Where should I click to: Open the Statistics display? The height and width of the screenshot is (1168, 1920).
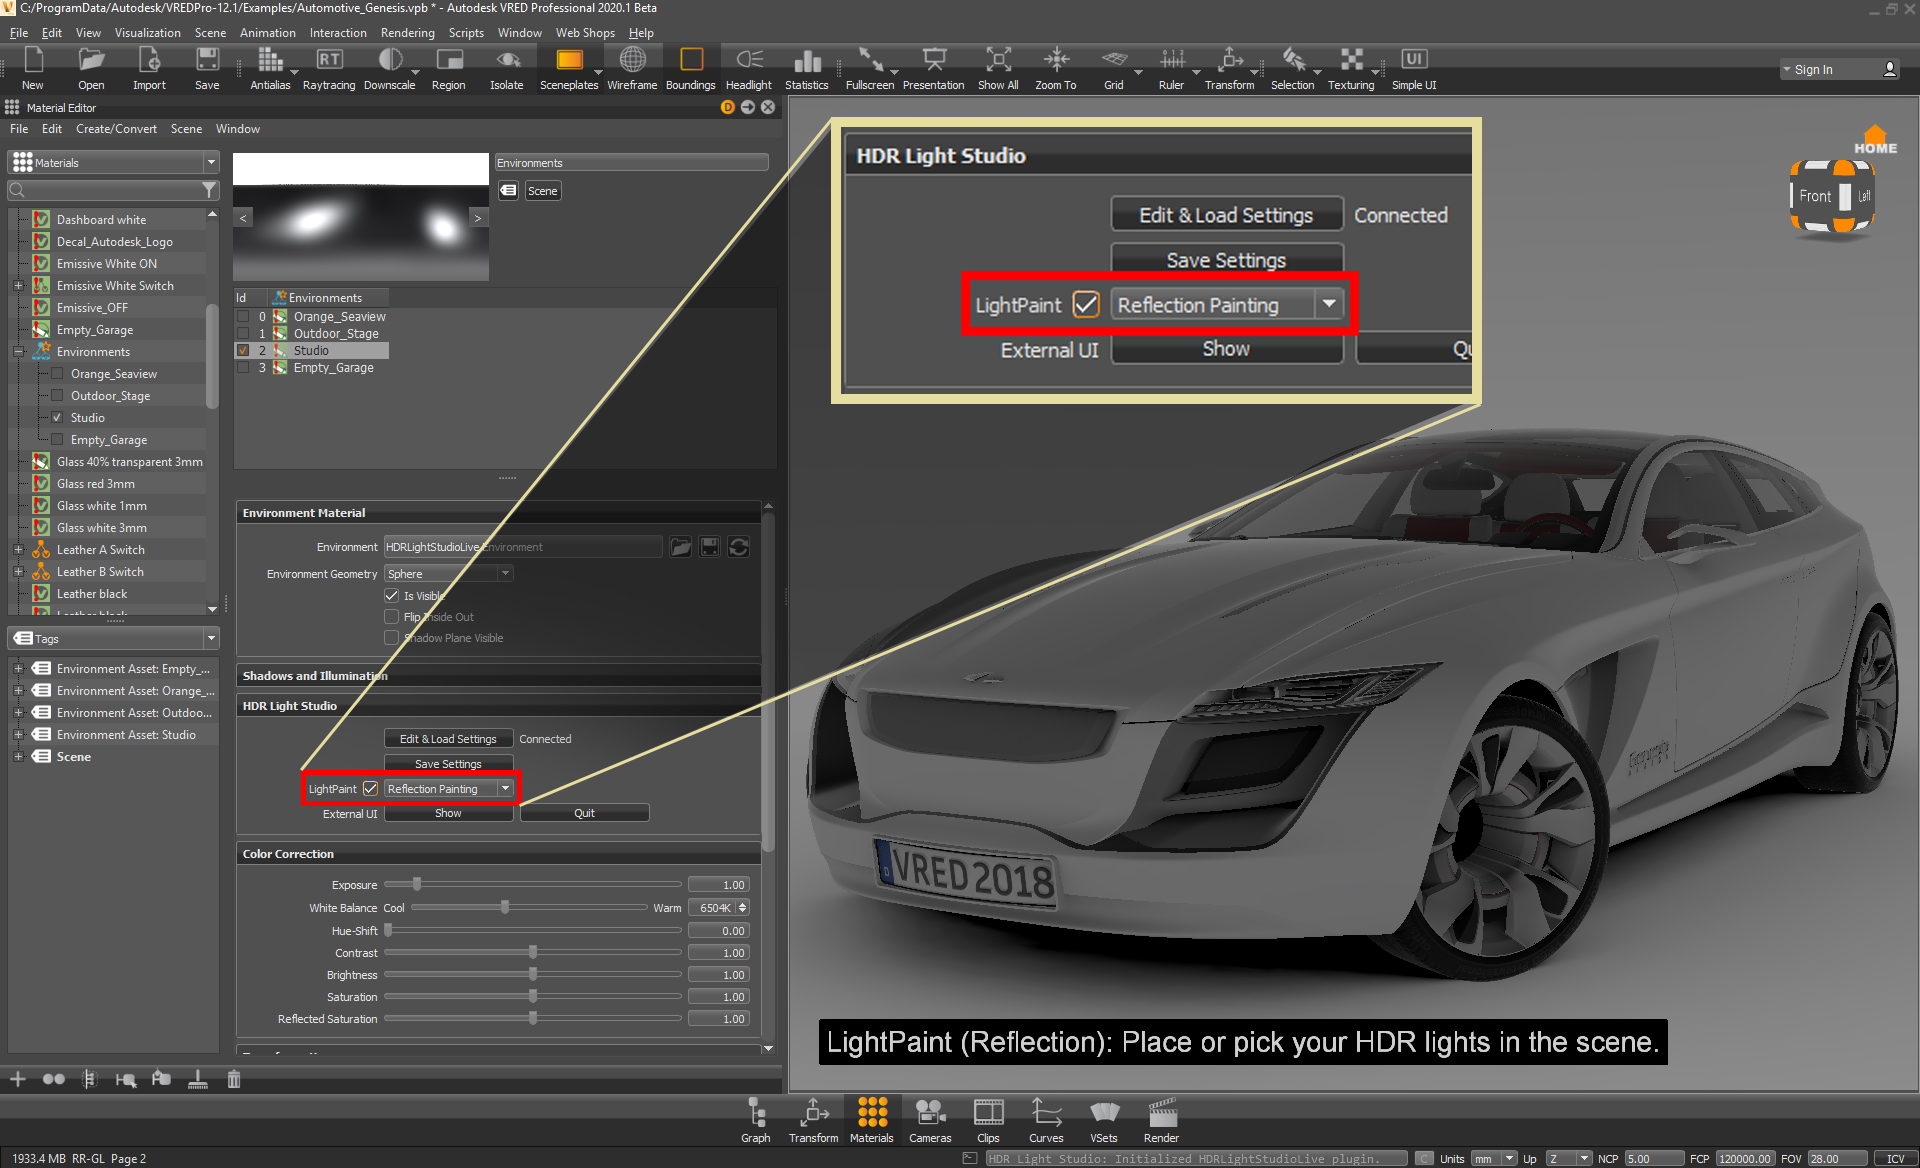tap(807, 68)
